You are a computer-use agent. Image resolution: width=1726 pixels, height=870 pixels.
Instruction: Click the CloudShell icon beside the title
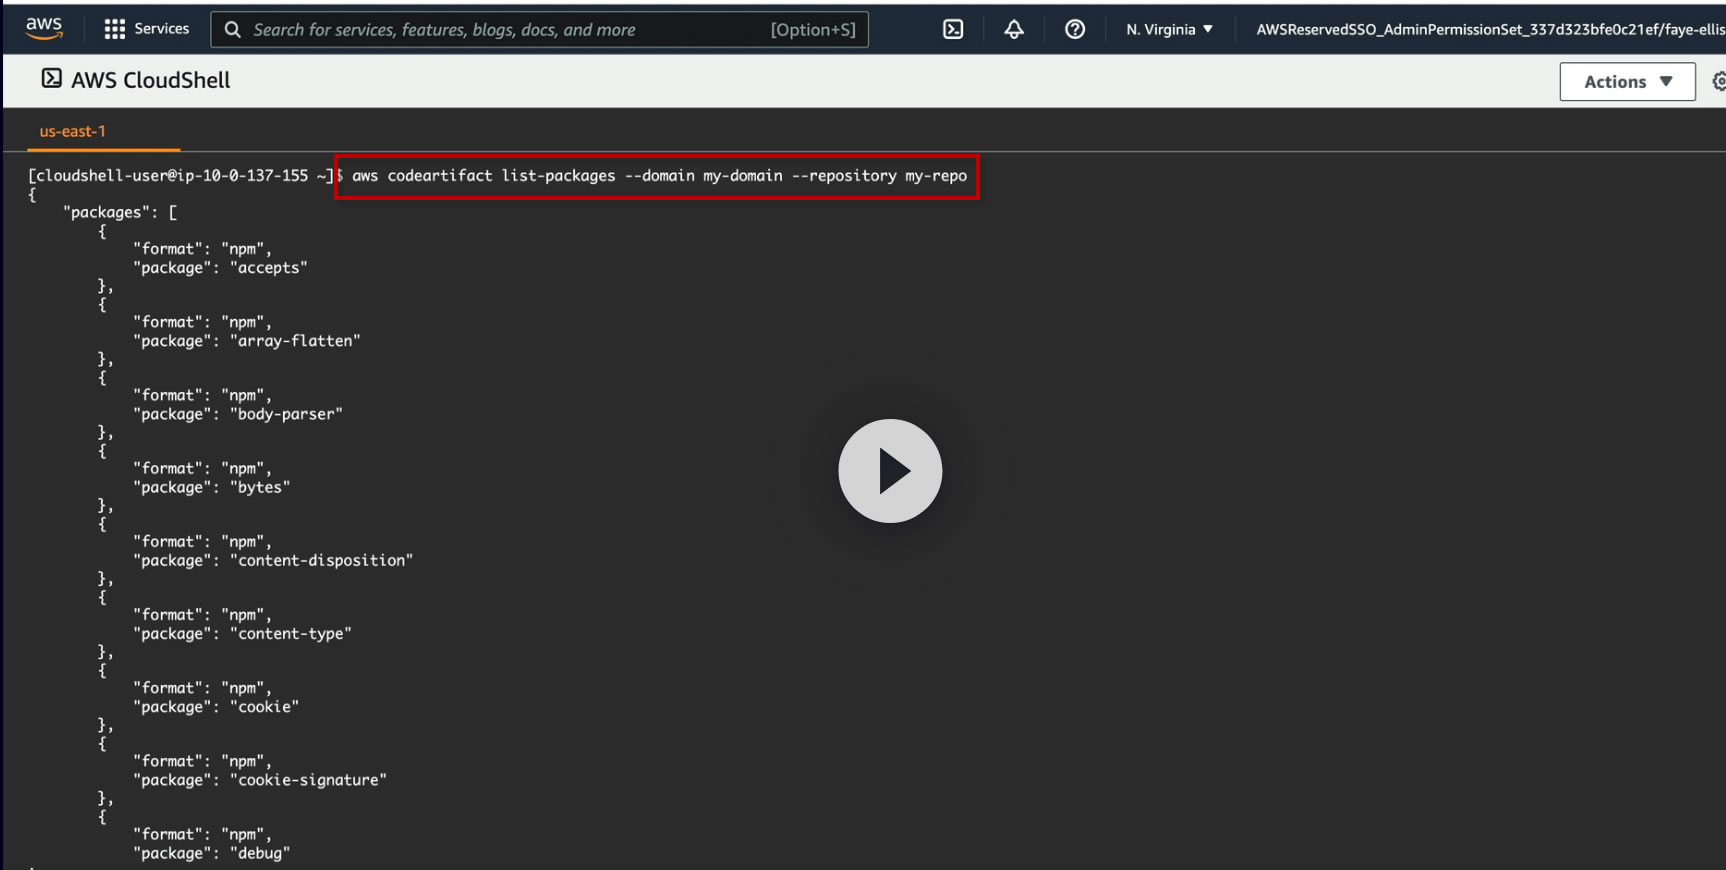[51, 79]
